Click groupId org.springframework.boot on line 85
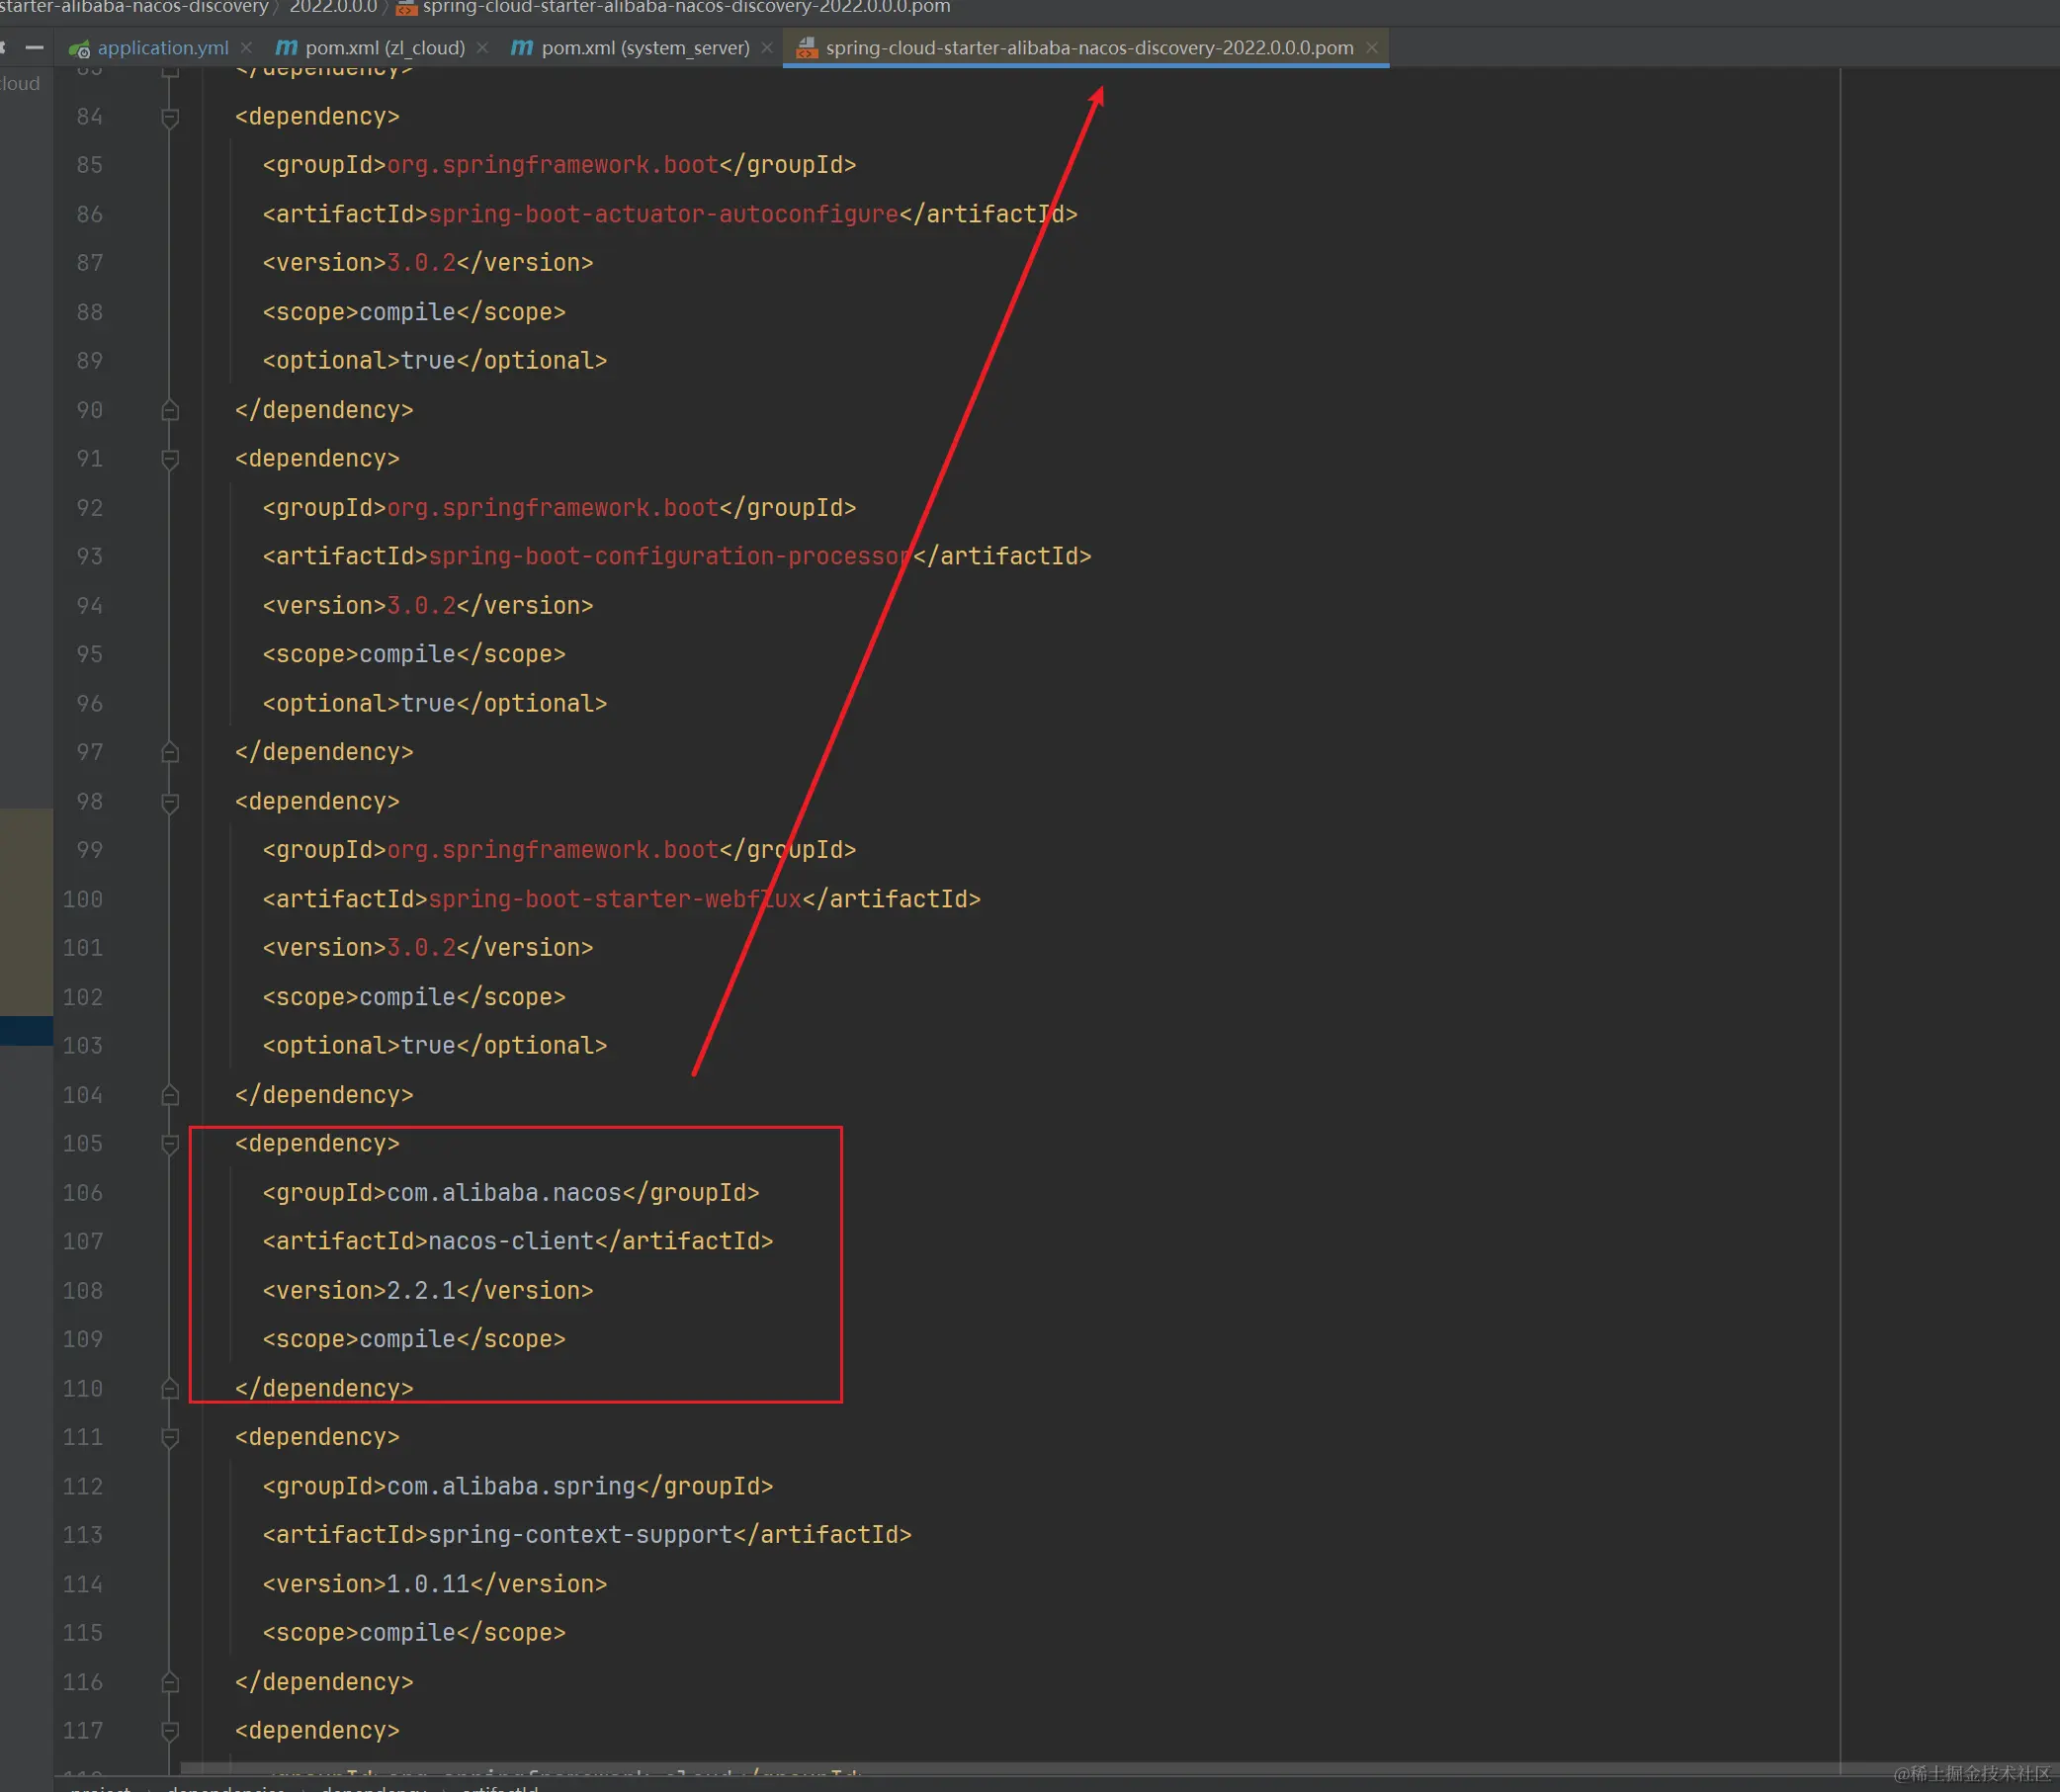This screenshot has height=1792, width=2060. (553, 165)
